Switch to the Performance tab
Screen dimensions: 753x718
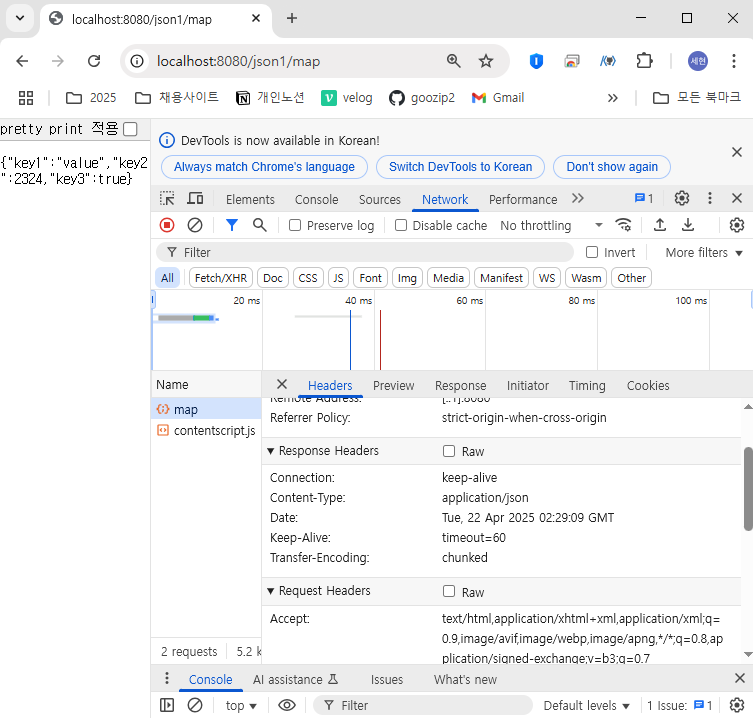[523, 199]
